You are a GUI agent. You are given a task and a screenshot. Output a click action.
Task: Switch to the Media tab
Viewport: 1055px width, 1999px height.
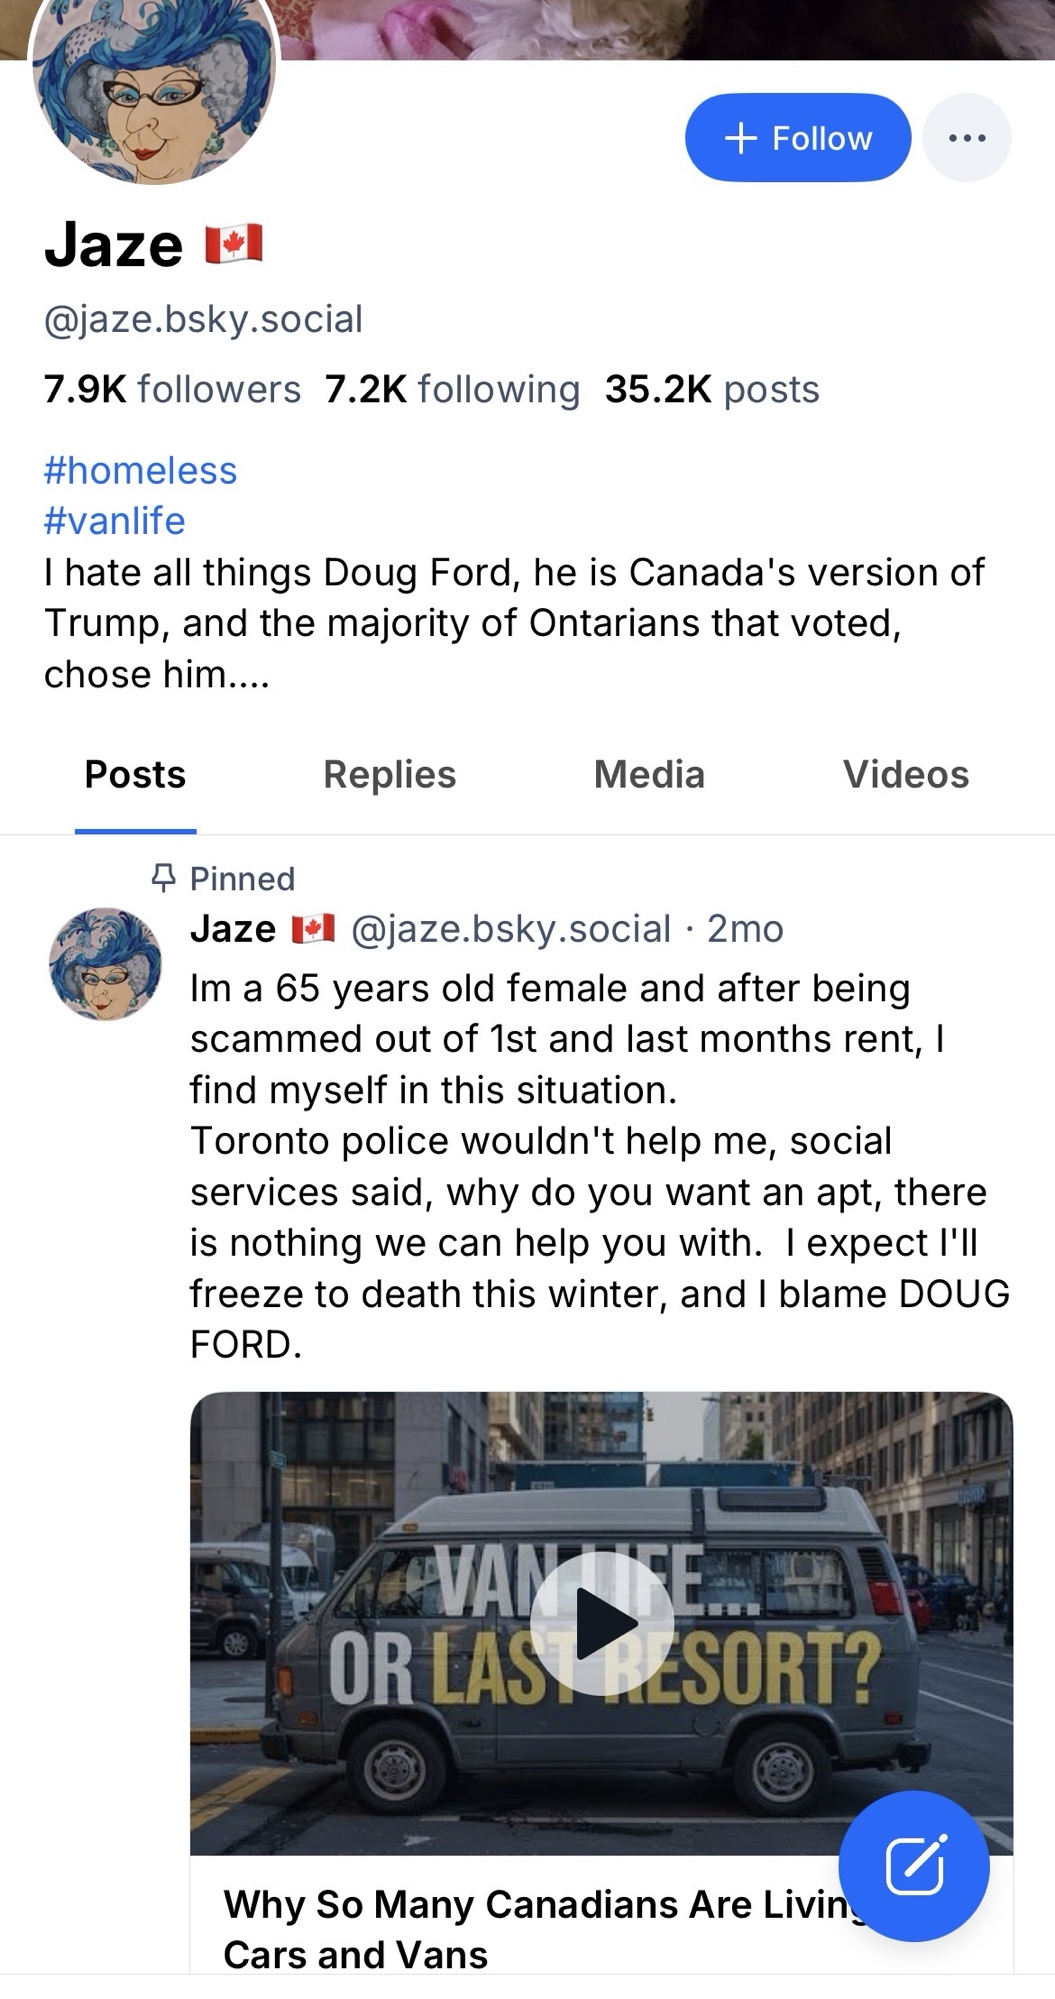click(x=649, y=775)
